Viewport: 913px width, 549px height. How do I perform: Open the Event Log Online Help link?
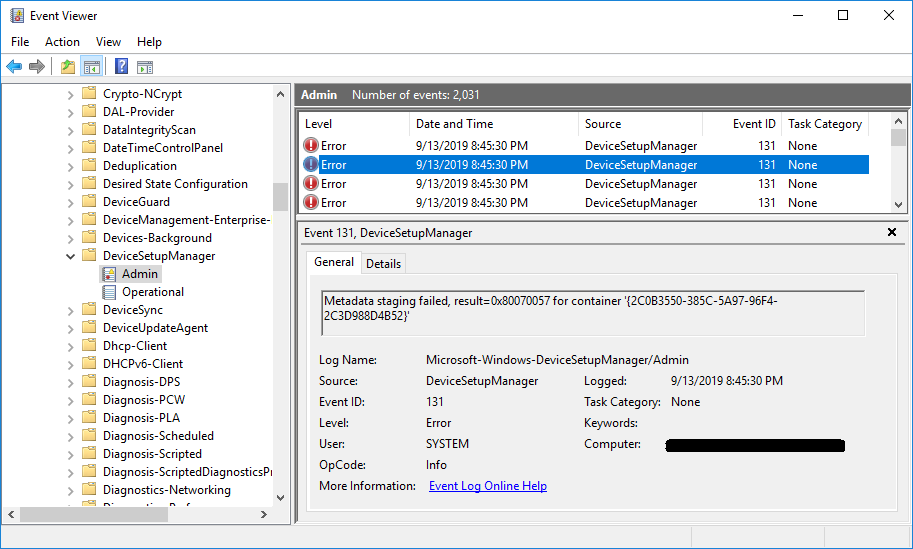[487, 486]
